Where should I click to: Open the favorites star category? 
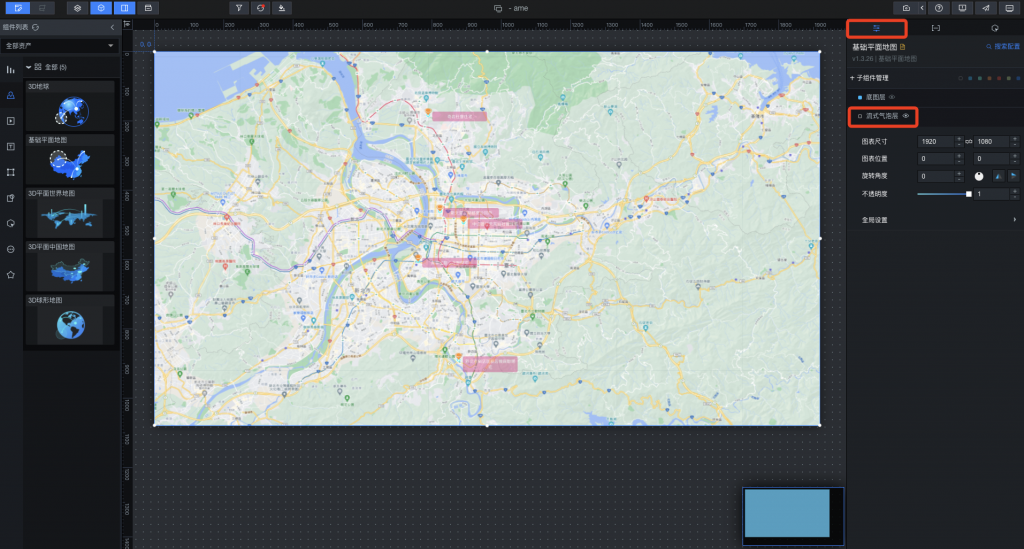(10, 275)
